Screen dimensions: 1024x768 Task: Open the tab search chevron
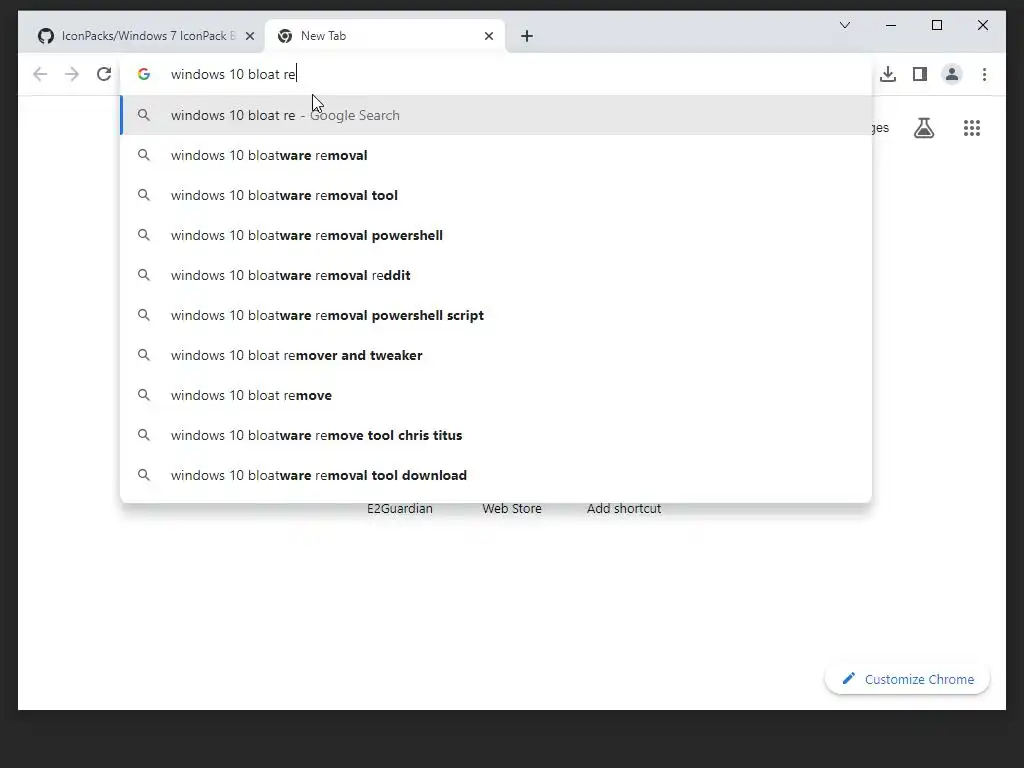click(844, 25)
